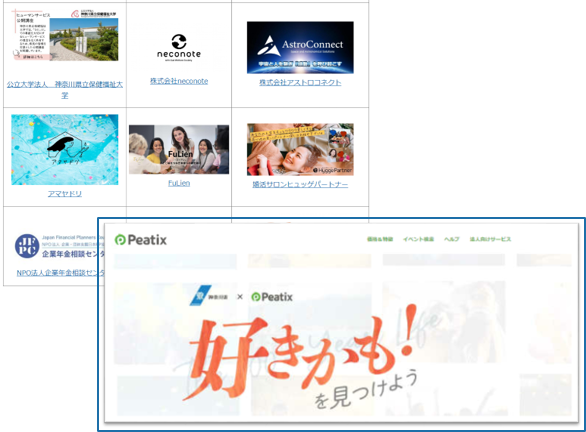Click the neconote logo image
This screenshot has width=586, height=432.
pos(179,47)
